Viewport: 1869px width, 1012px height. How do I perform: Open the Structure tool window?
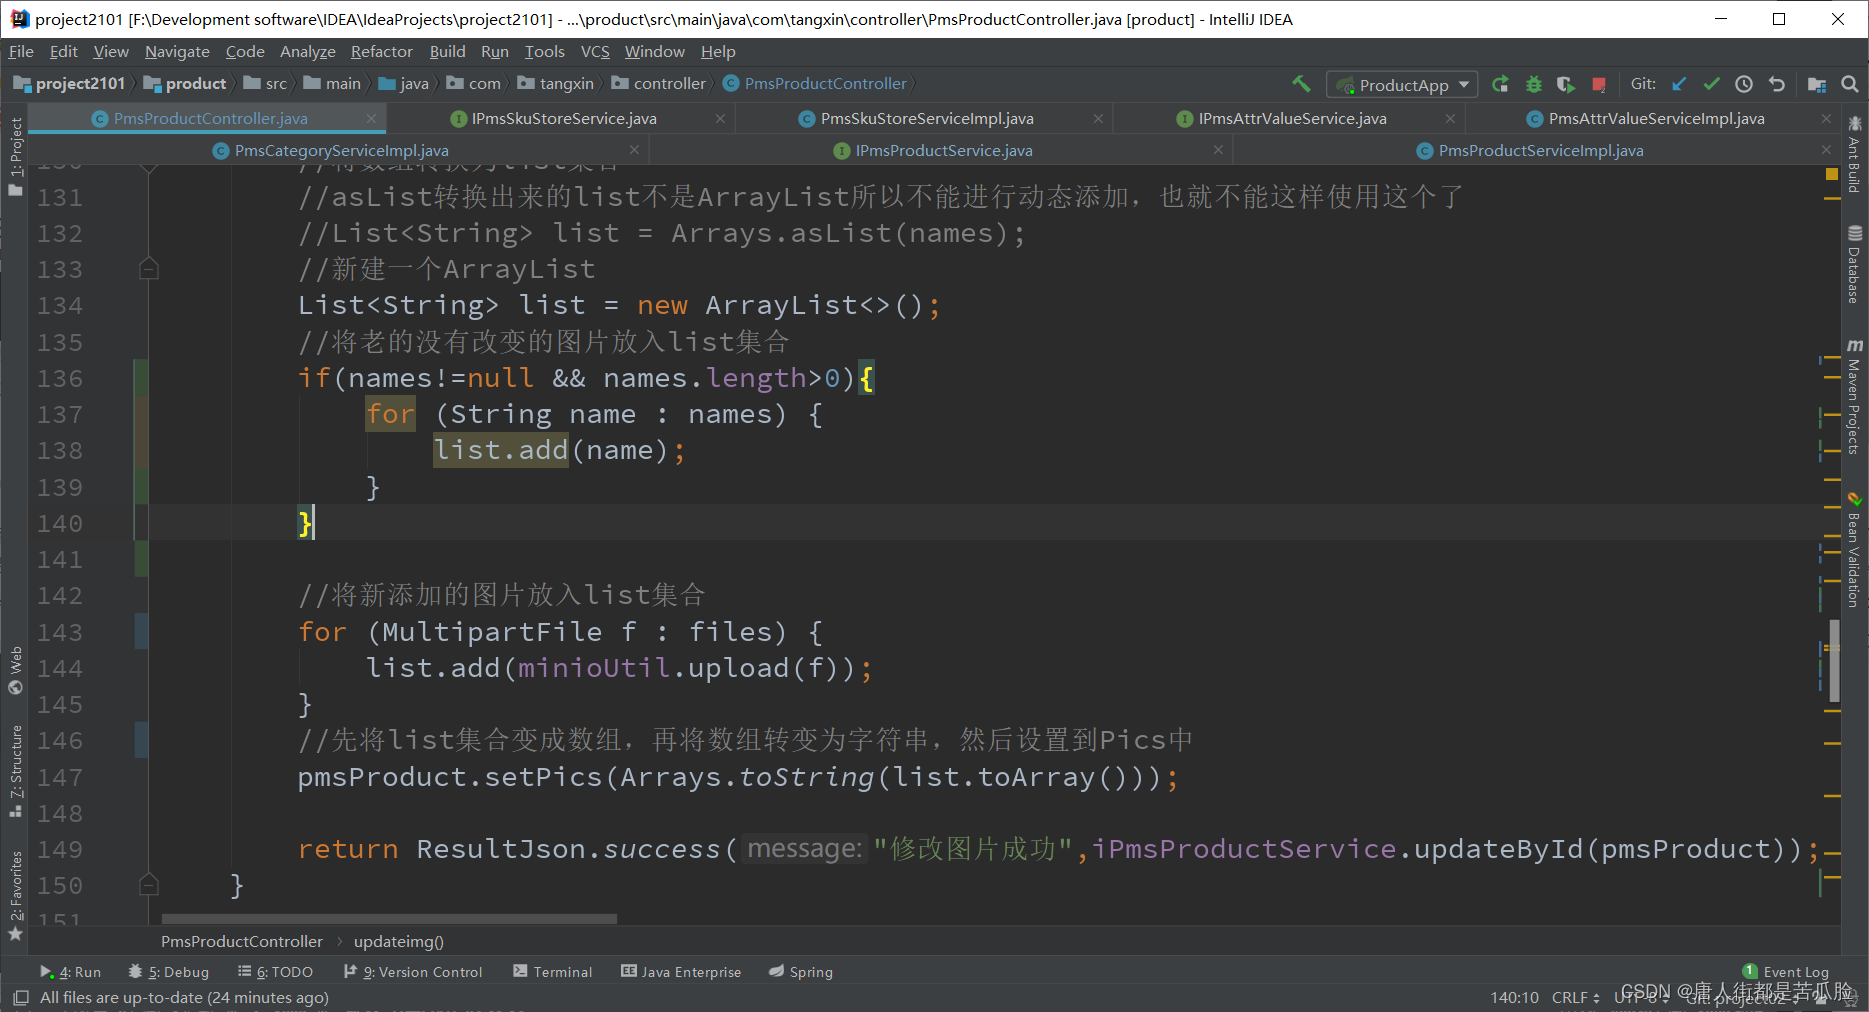15,771
